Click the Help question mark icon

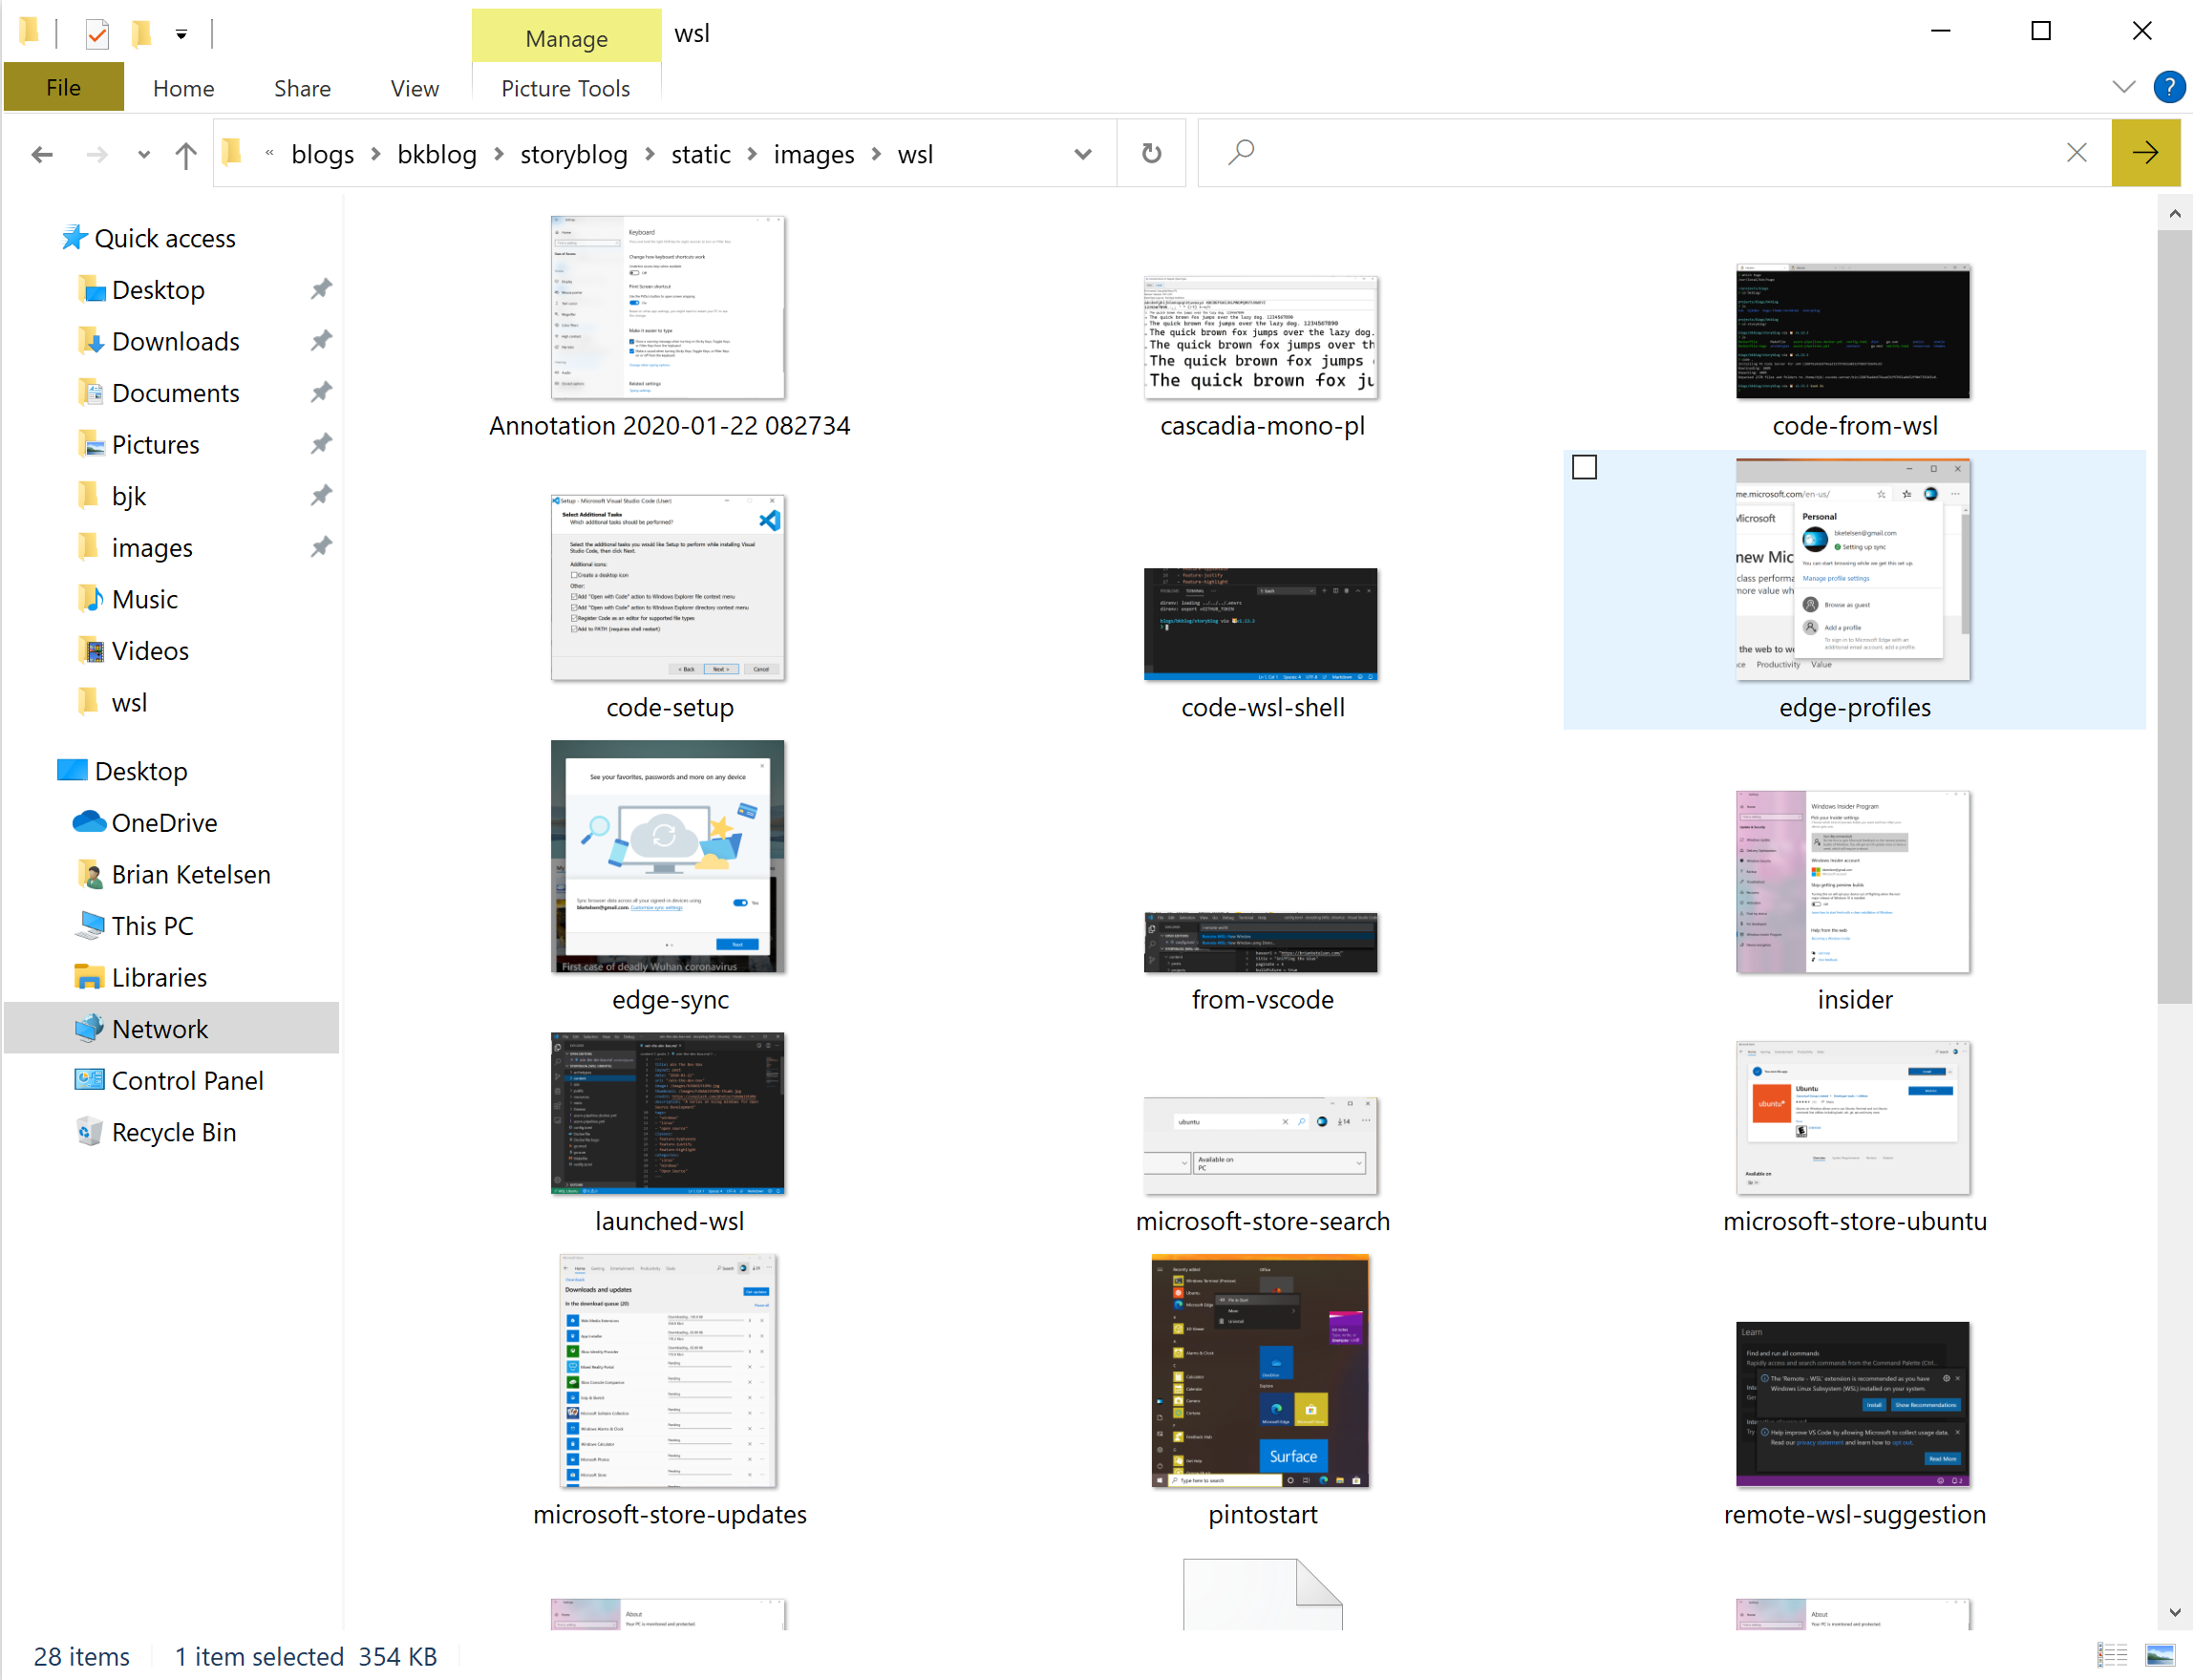click(x=2168, y=87)
